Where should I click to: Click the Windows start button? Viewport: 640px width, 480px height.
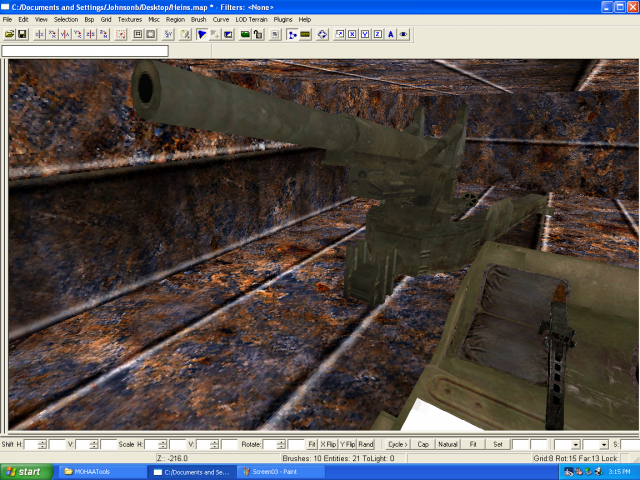tap(26, 472)
